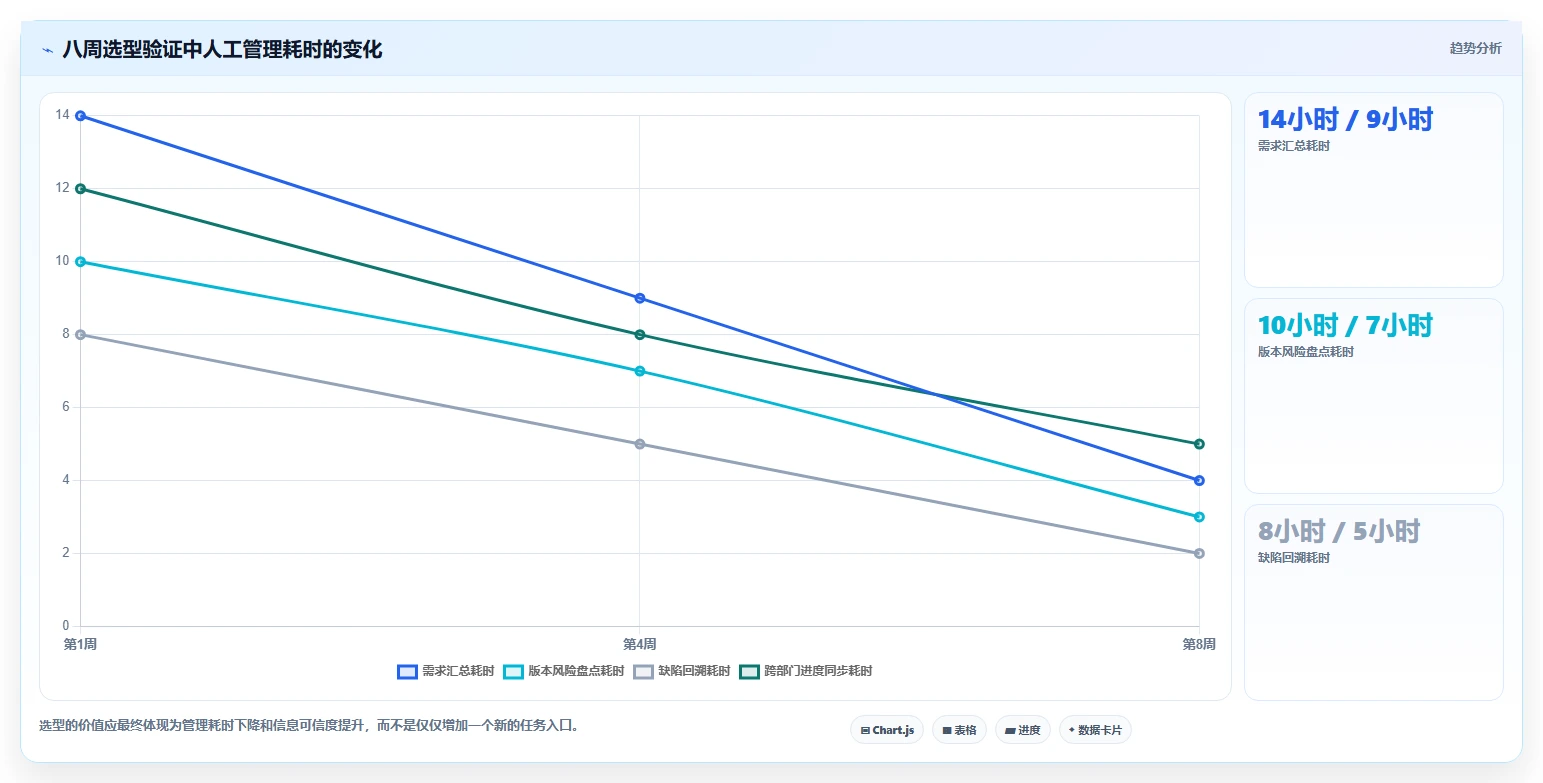Click the y-axis label 6

tap(66, 407)
